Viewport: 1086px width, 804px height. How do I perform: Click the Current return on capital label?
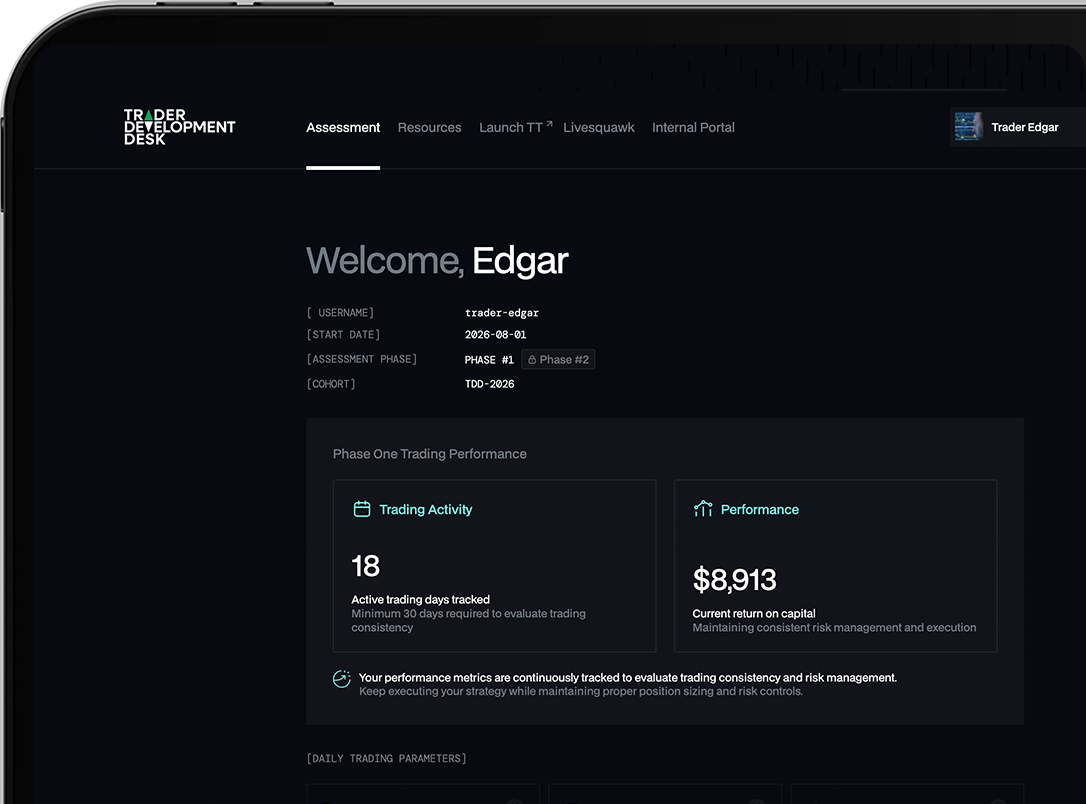(x=754, y=613)
